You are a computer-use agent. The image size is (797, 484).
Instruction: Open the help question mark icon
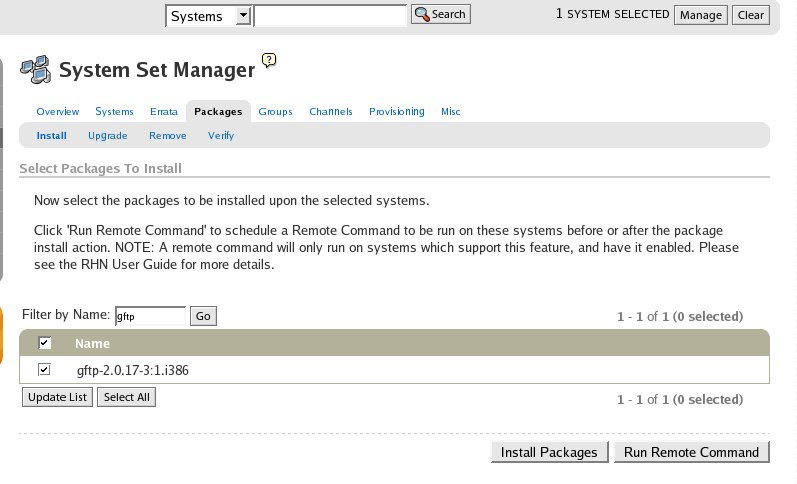pos(268,60)
